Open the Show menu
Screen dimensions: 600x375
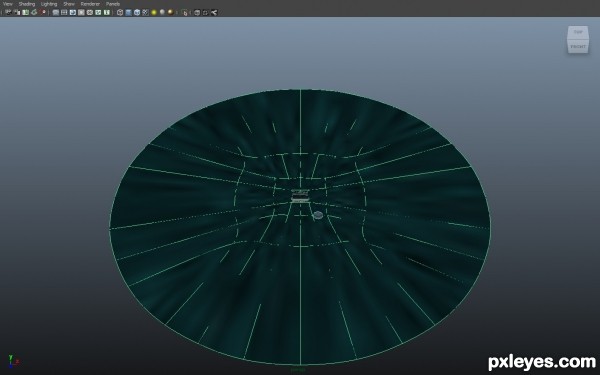point(69,4)
